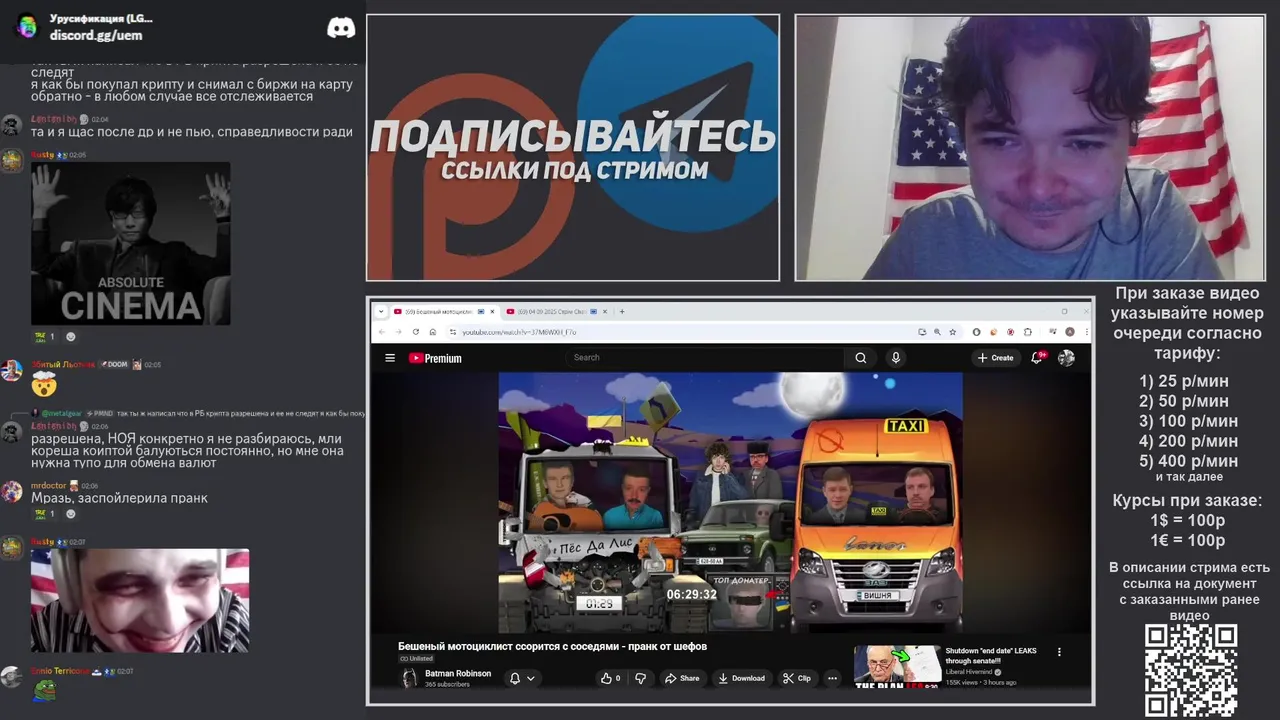Reload the browser page

pos(415,332)
